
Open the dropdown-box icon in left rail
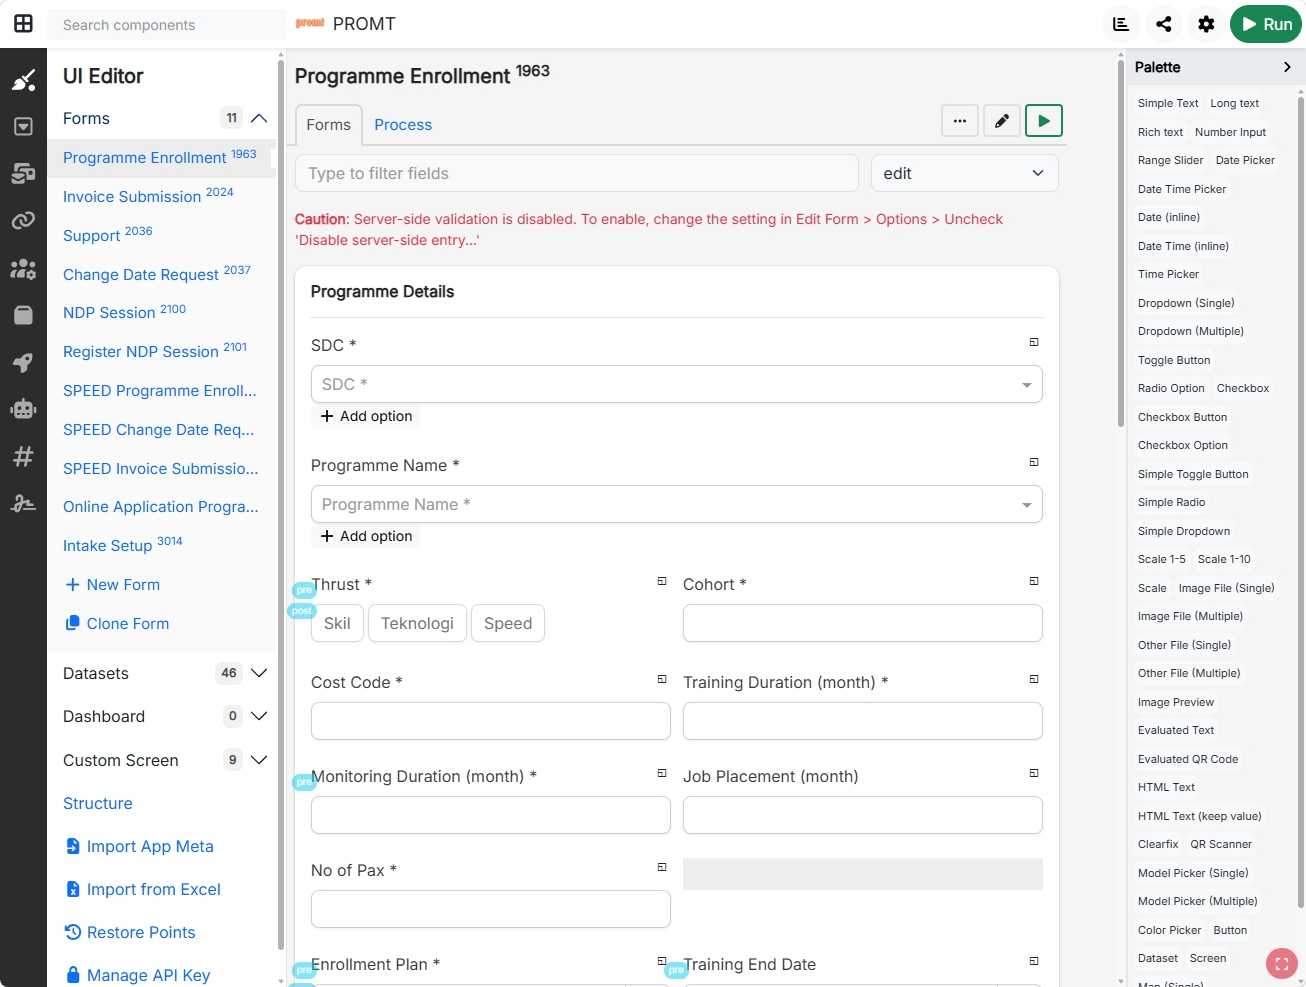click(23, 127)
